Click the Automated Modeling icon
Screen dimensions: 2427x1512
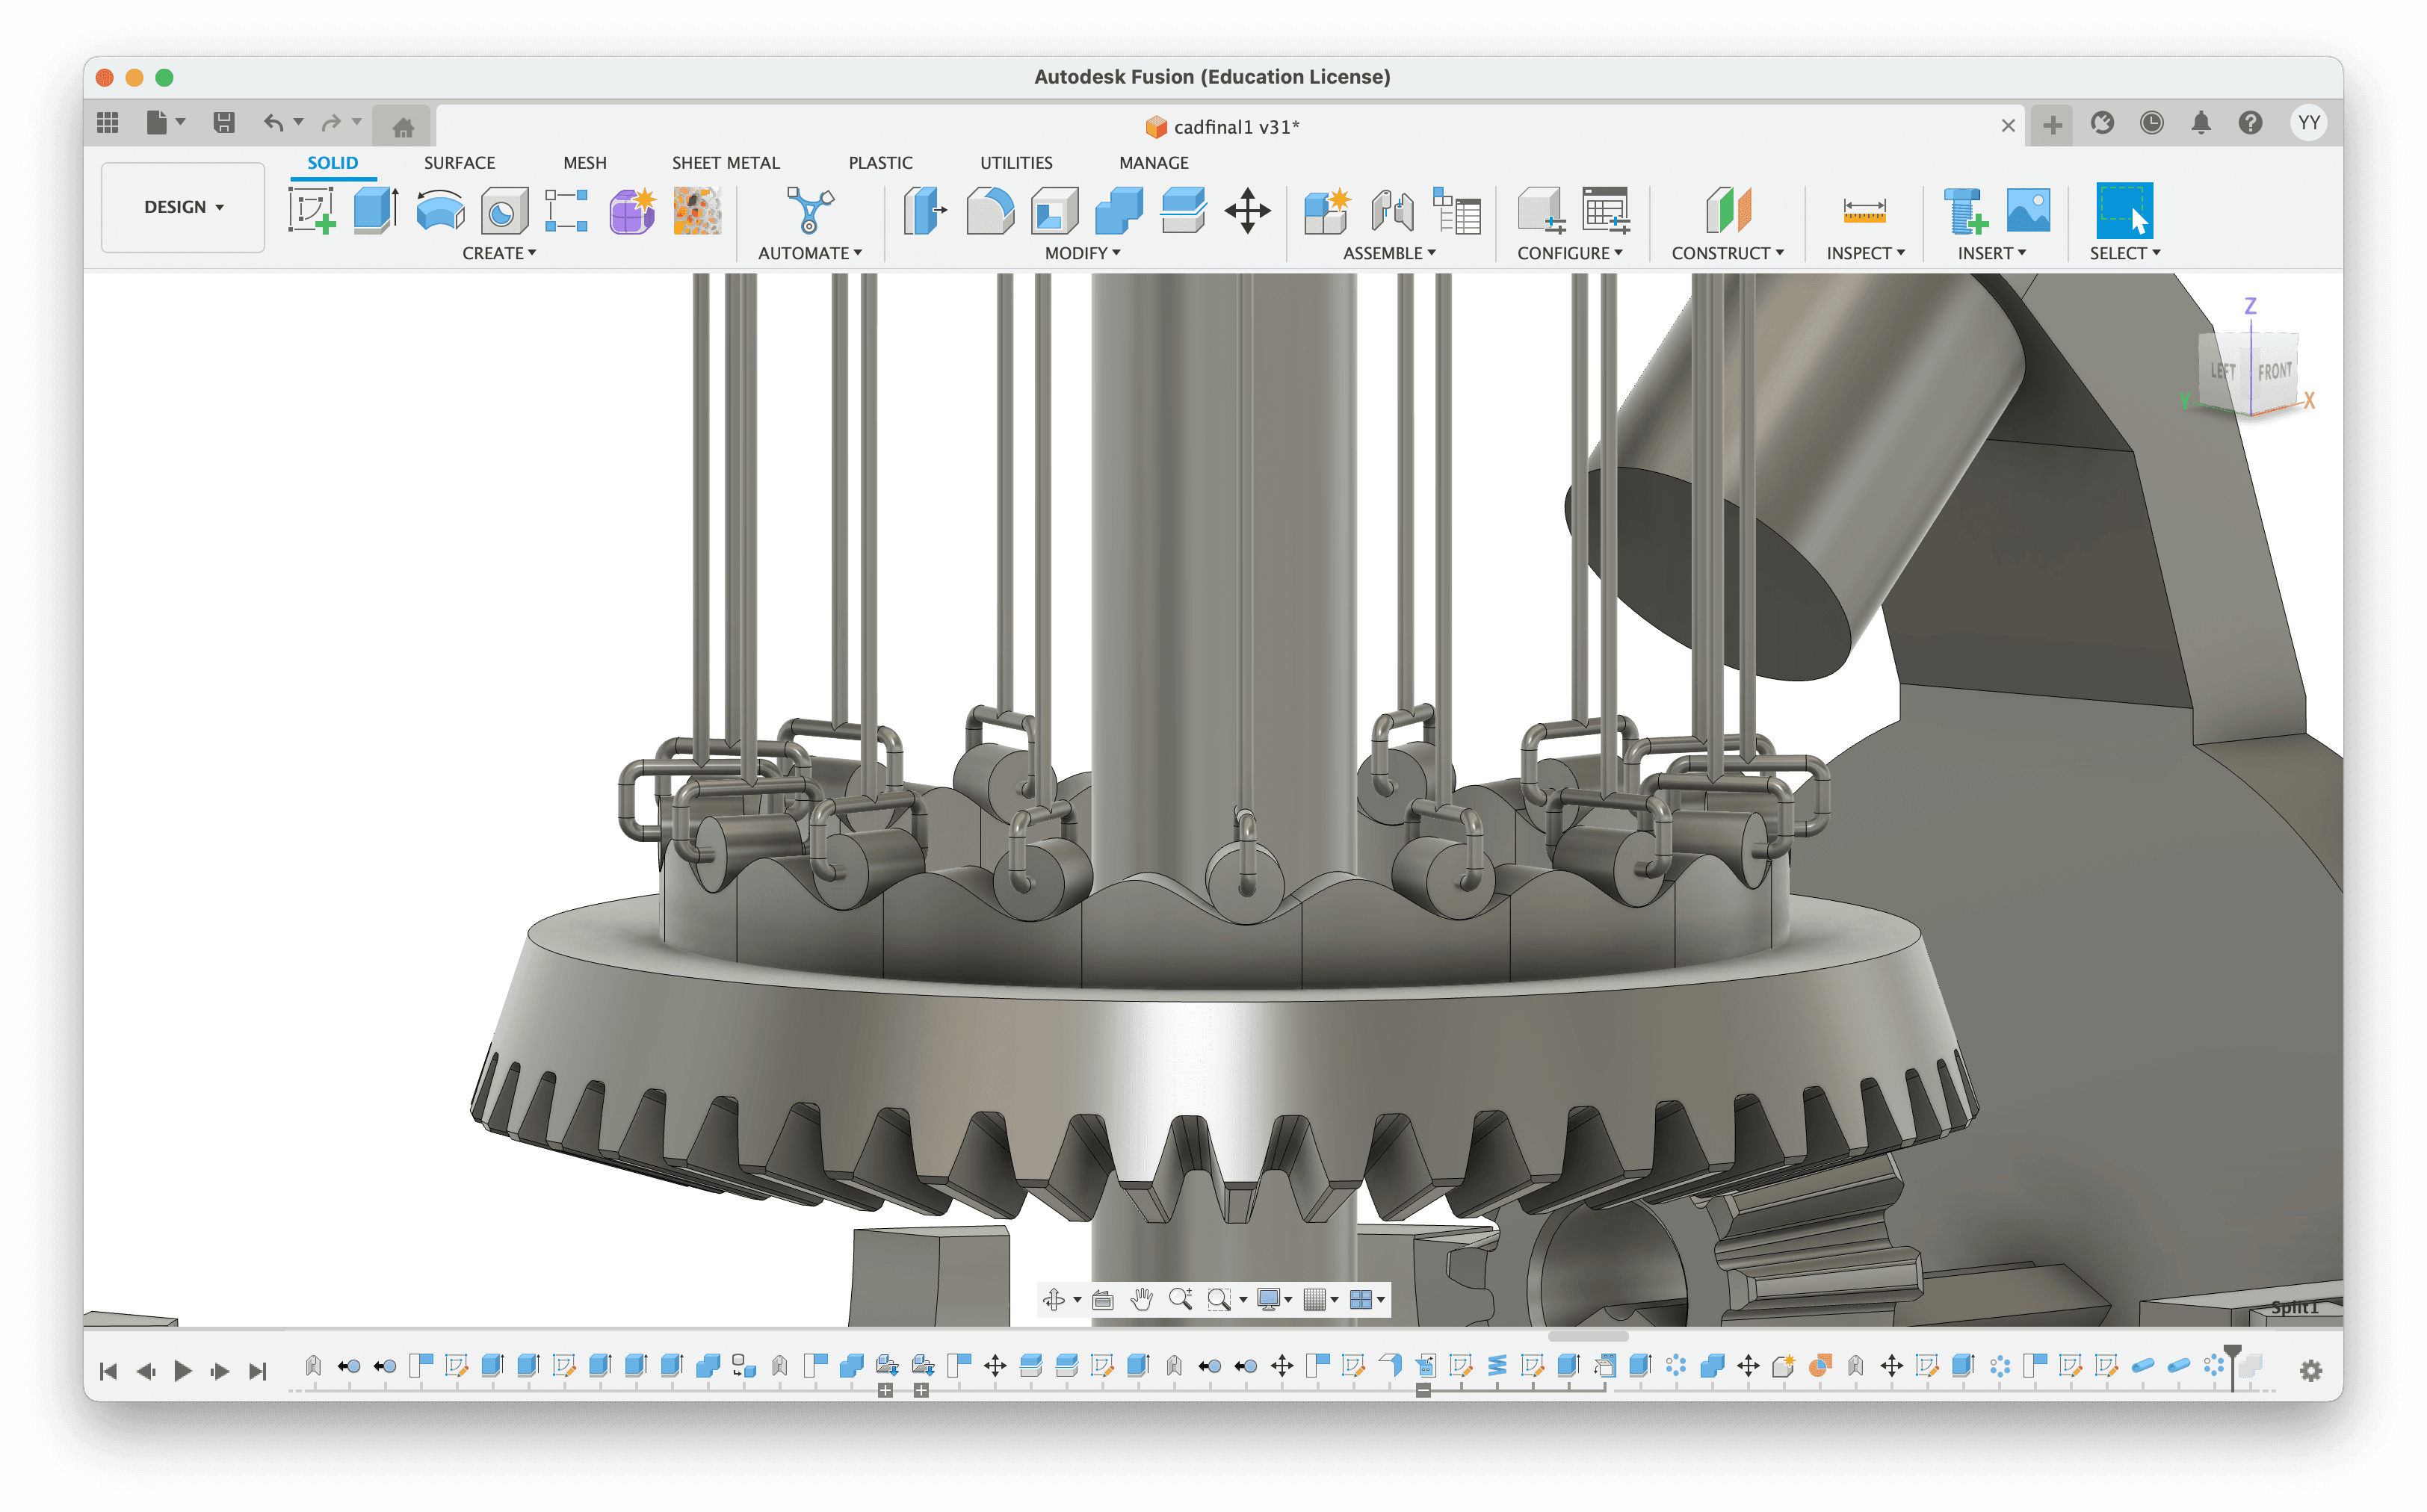[809, 210]
